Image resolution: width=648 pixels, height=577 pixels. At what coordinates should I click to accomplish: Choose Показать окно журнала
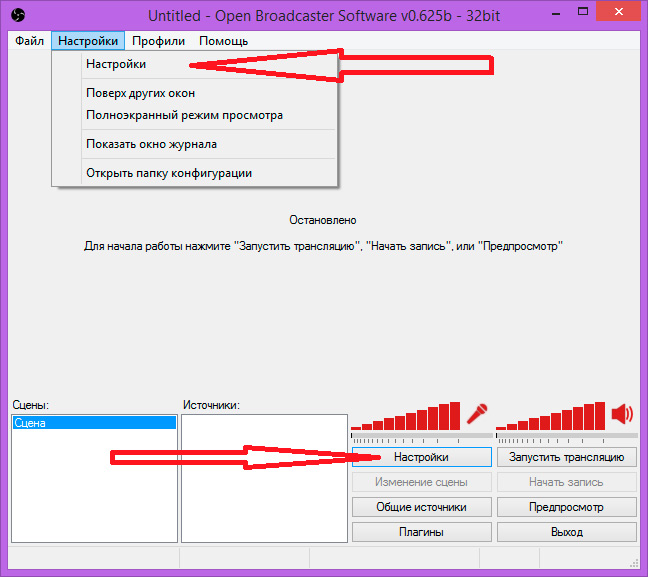[195, 144]
